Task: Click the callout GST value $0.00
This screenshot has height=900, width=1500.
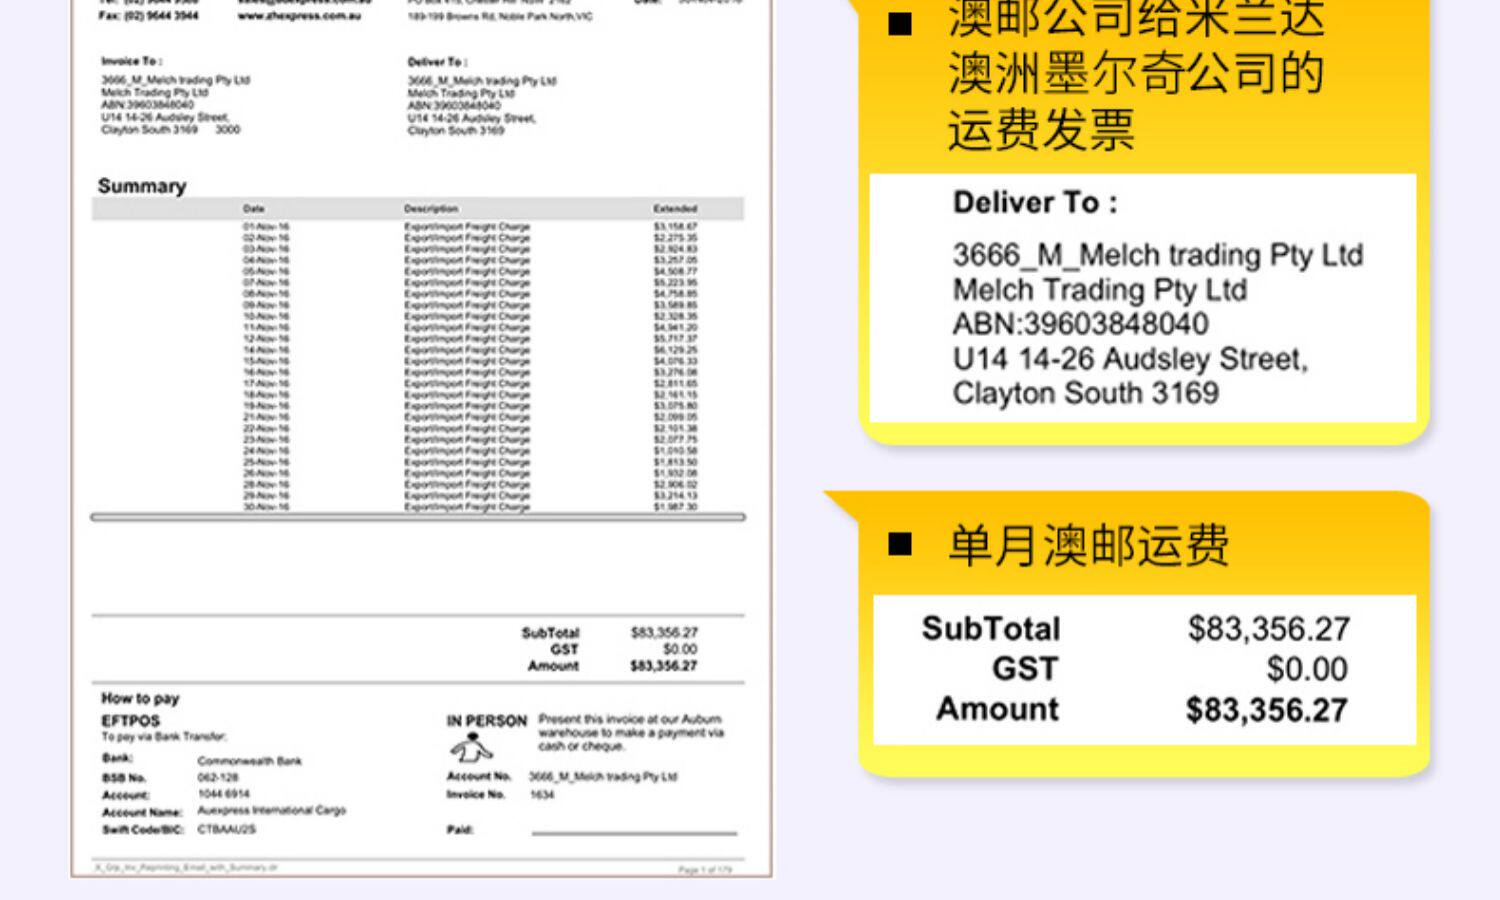Action: coord(1307,668)
